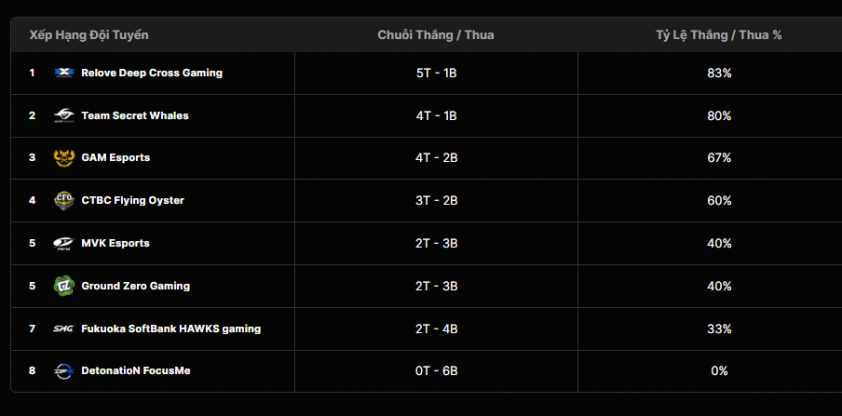Click the 5T - 1B record cell
Image resolution: width=842 pixels, height=416 pixels.
(x=436, y=73)
